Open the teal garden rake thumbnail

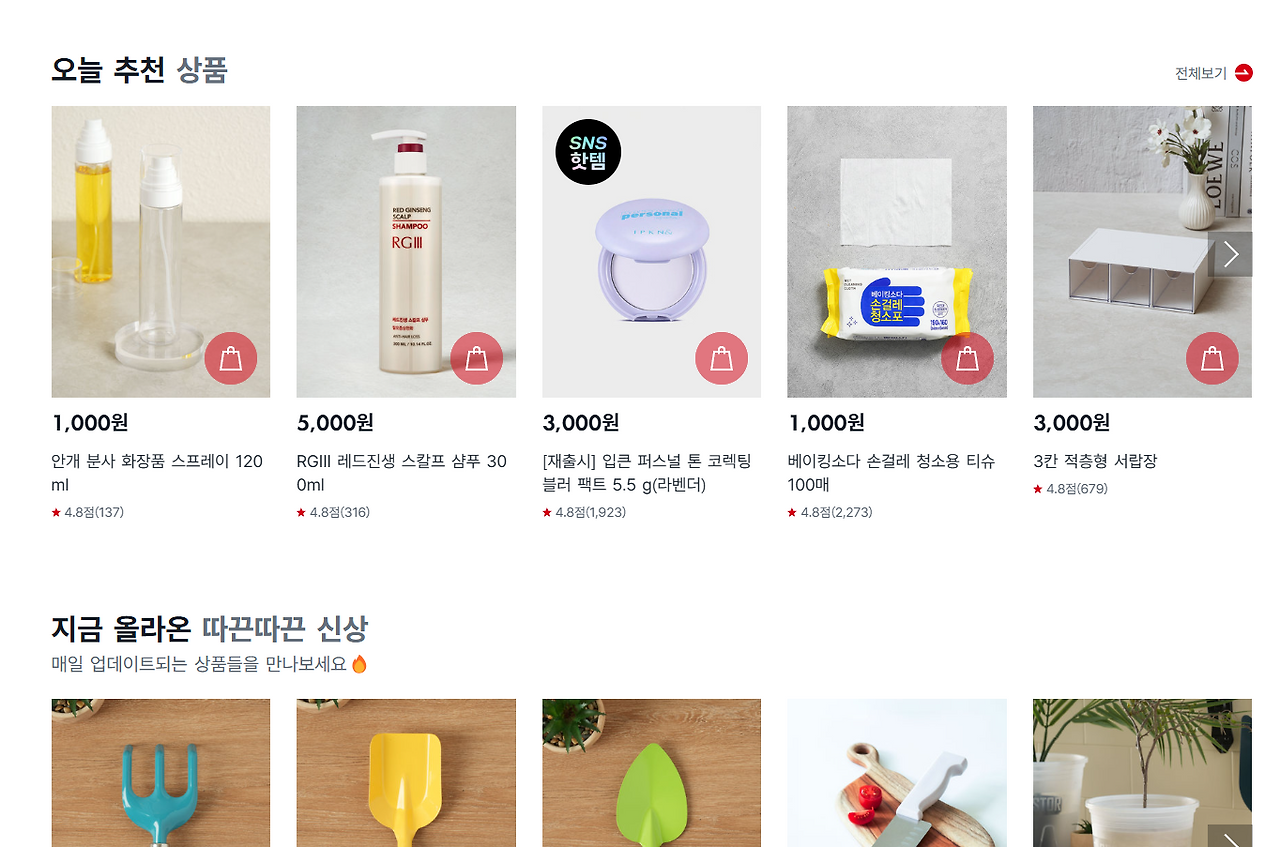point(161,773)
